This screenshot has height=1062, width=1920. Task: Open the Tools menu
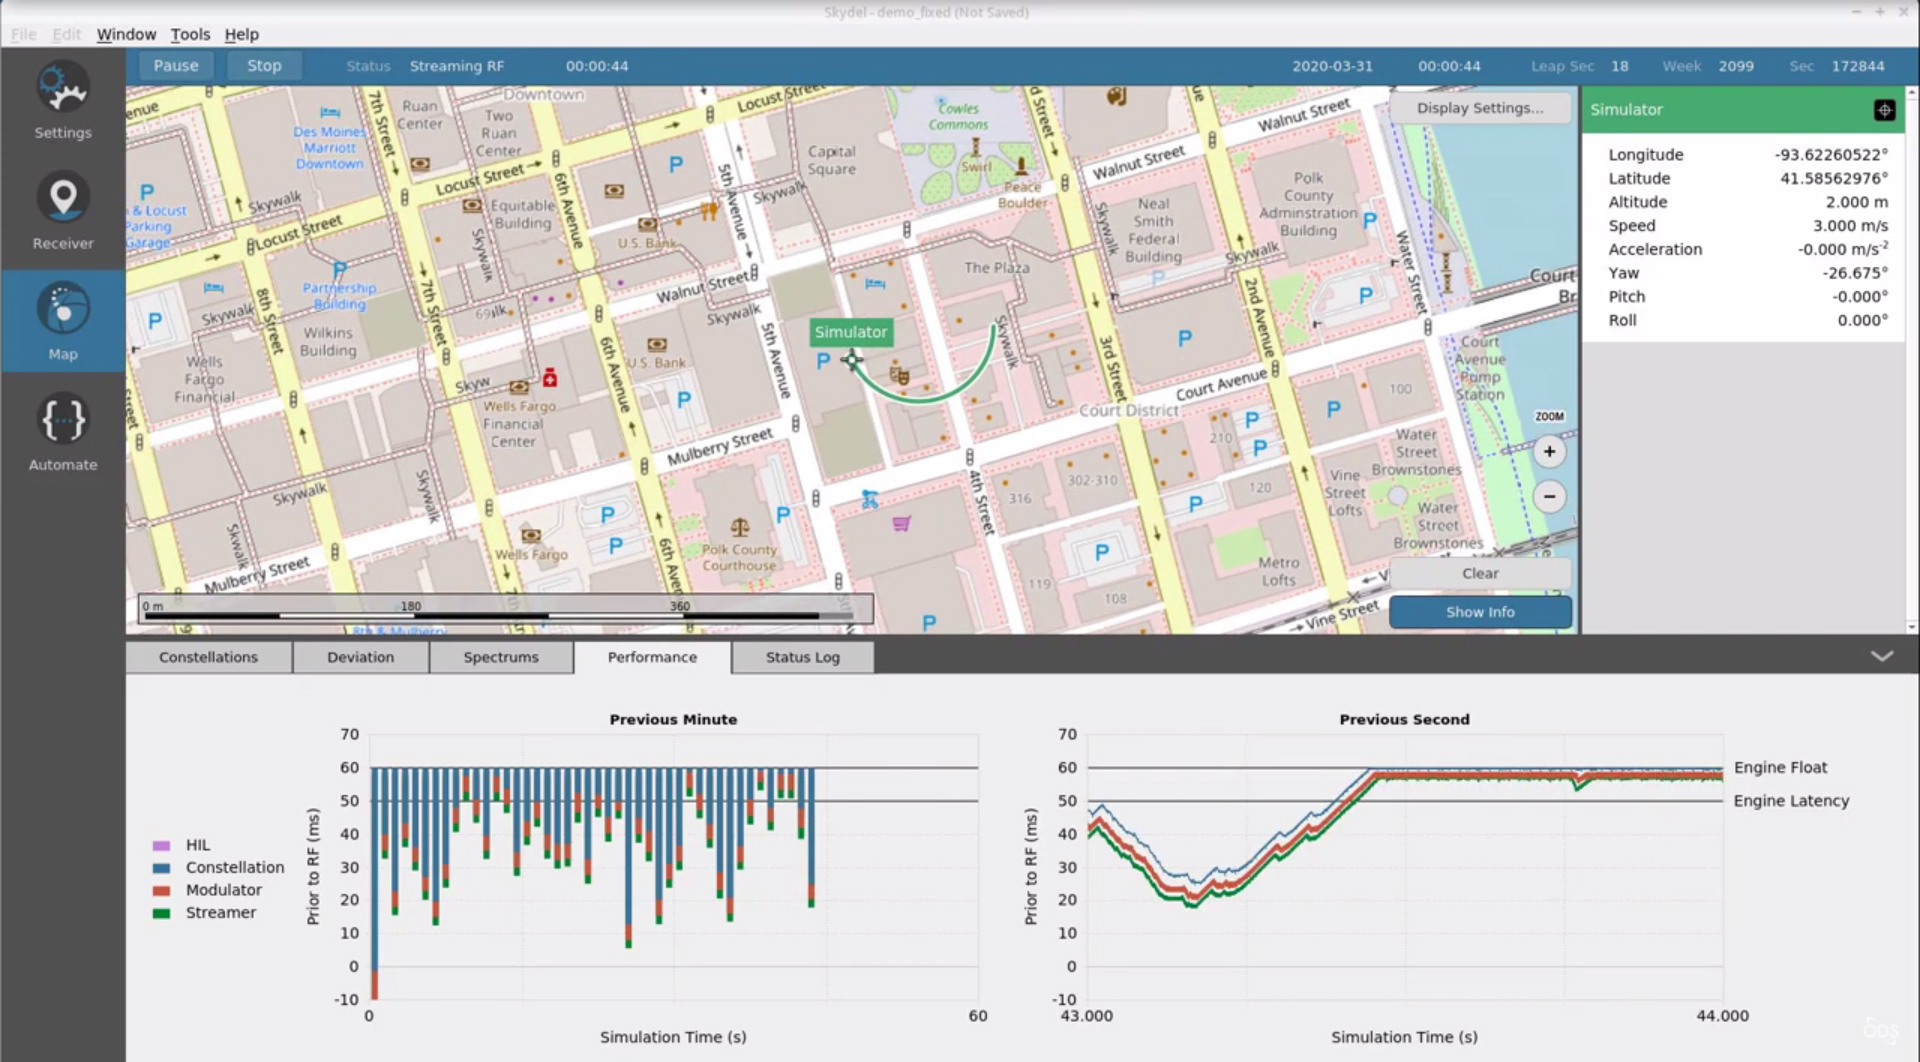click(190, 34)
